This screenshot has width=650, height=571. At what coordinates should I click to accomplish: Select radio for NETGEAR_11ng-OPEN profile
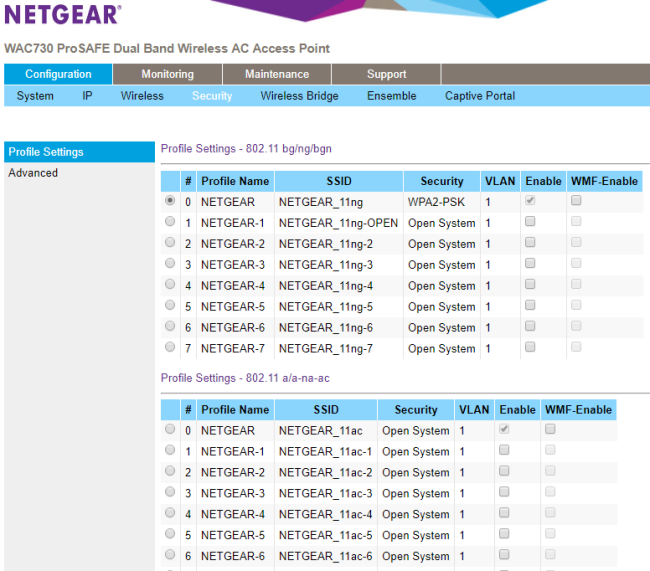coord(170,221)
